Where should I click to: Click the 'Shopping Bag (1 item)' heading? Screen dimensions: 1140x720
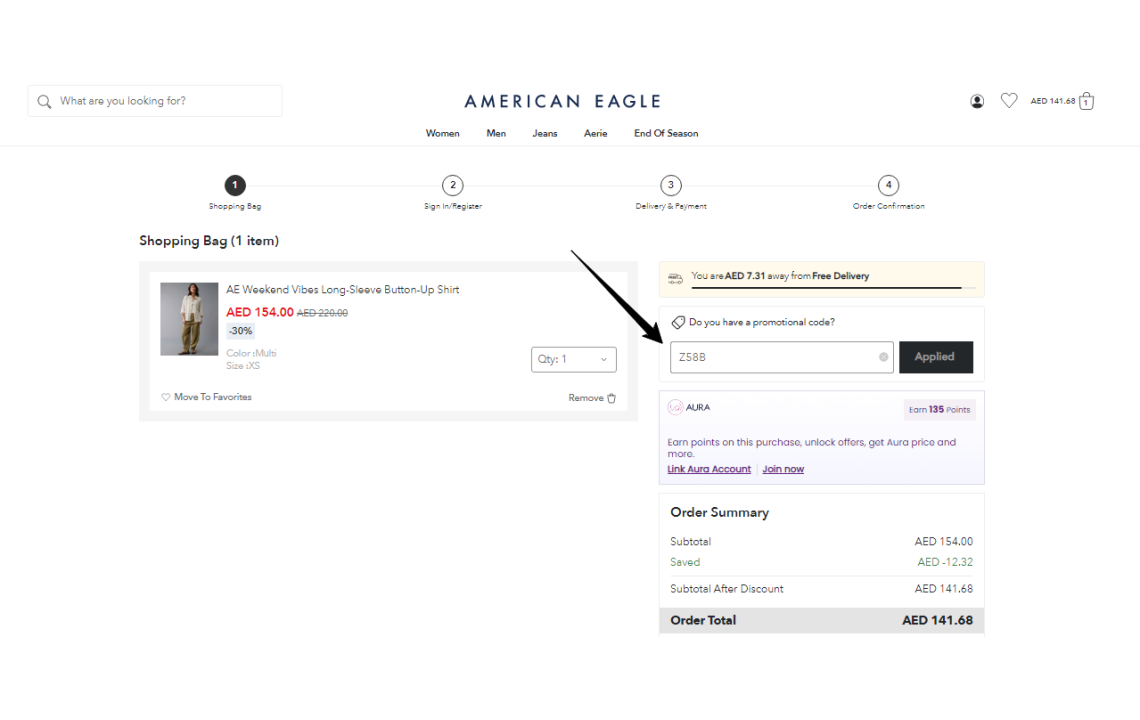click(209, 241)
